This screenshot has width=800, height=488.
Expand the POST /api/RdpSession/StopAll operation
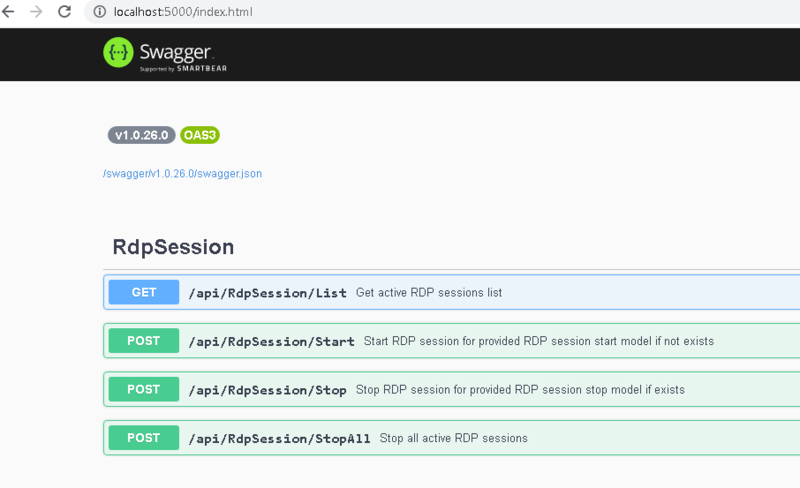[452, 437]
